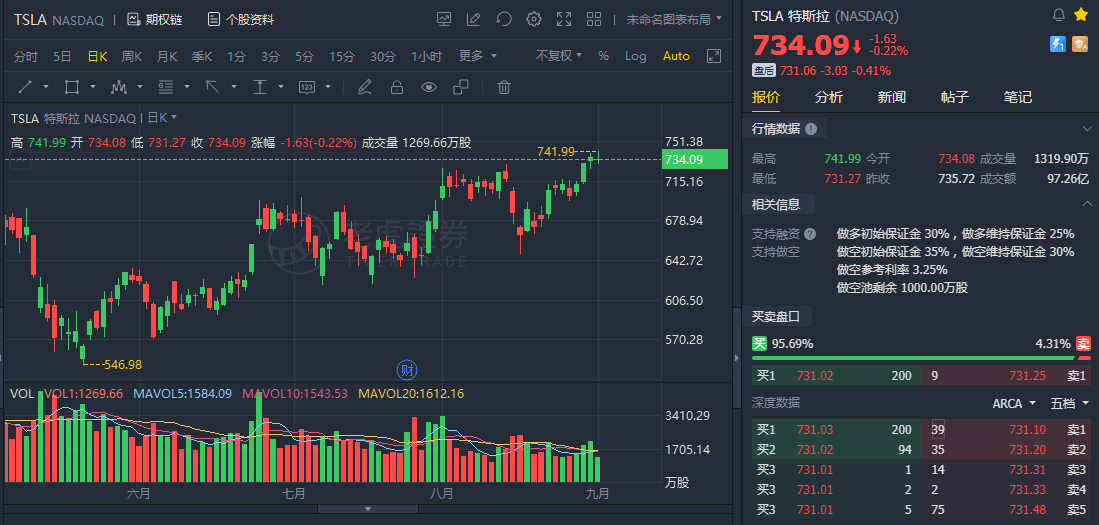Image resolution: width=1099 pixels, height=525 pixels.
Task: Click help icon beside 支持融资
Action: (810, 234)
